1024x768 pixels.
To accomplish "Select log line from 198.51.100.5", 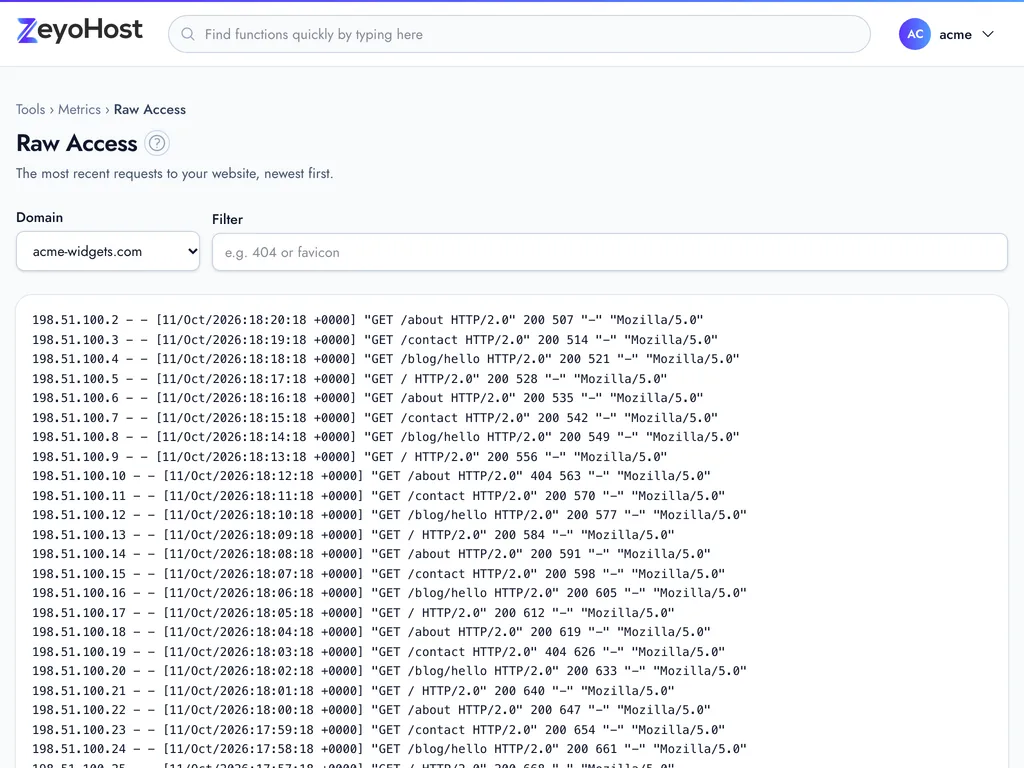I will [x=349, y=379].
